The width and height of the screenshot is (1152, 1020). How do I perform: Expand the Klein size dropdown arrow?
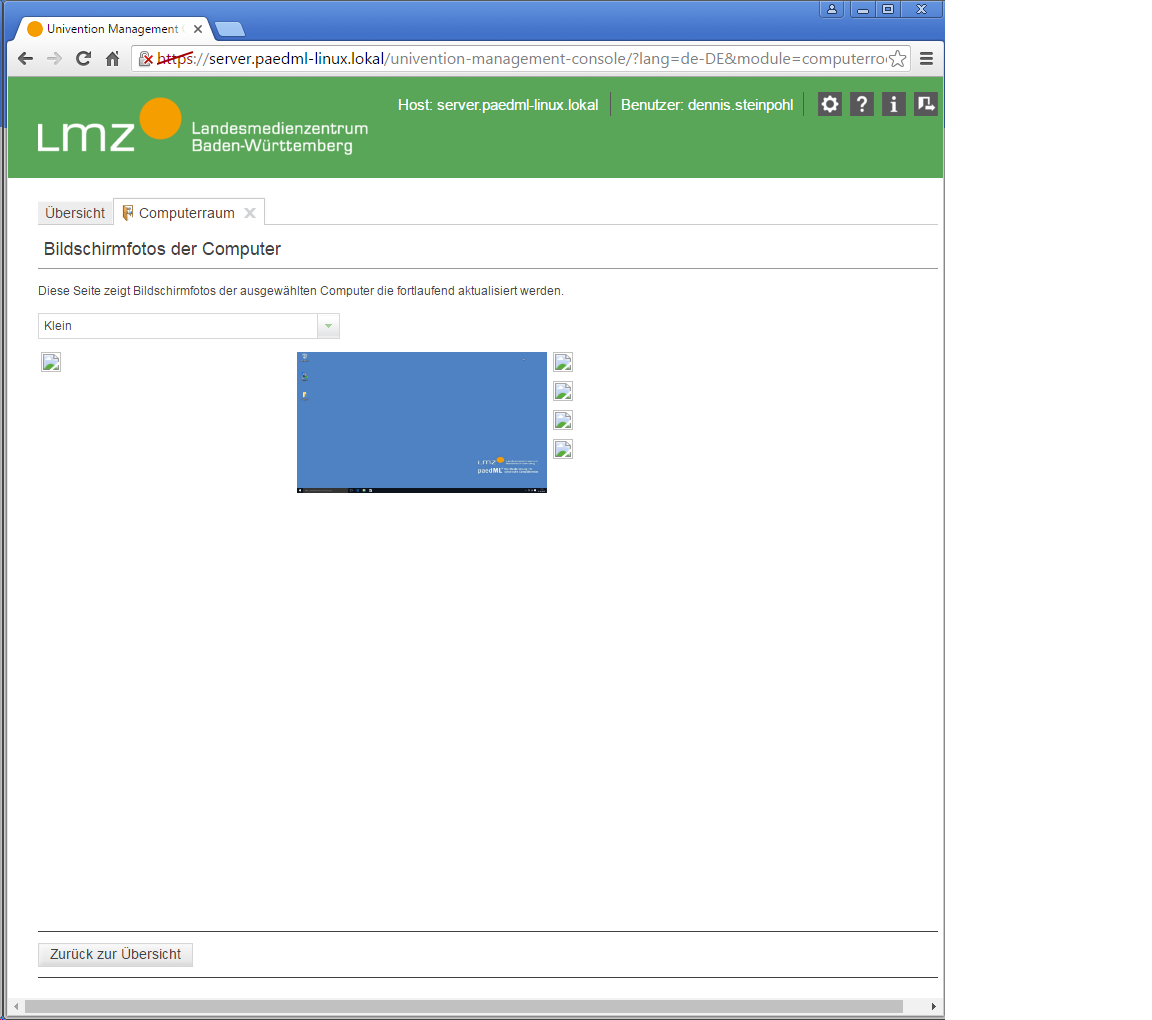328,326
